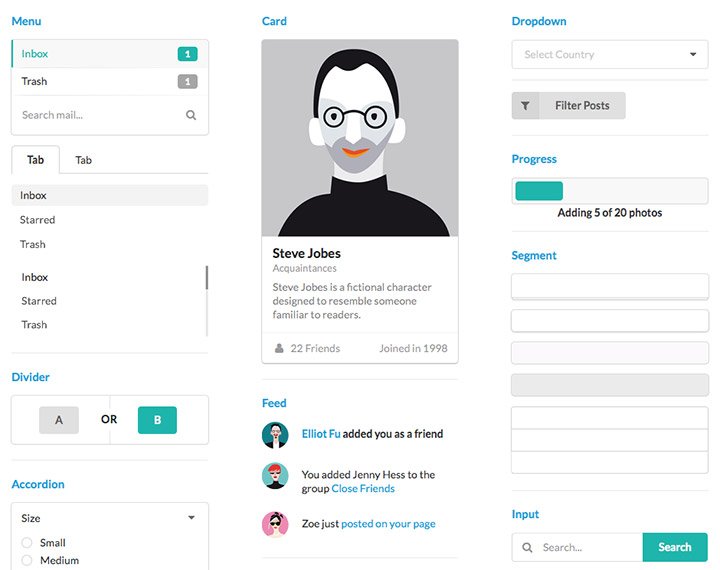Click the user icon next to 22 Friends
The width and height of the screenshot is (720, 570).
[x=279, y=348]
